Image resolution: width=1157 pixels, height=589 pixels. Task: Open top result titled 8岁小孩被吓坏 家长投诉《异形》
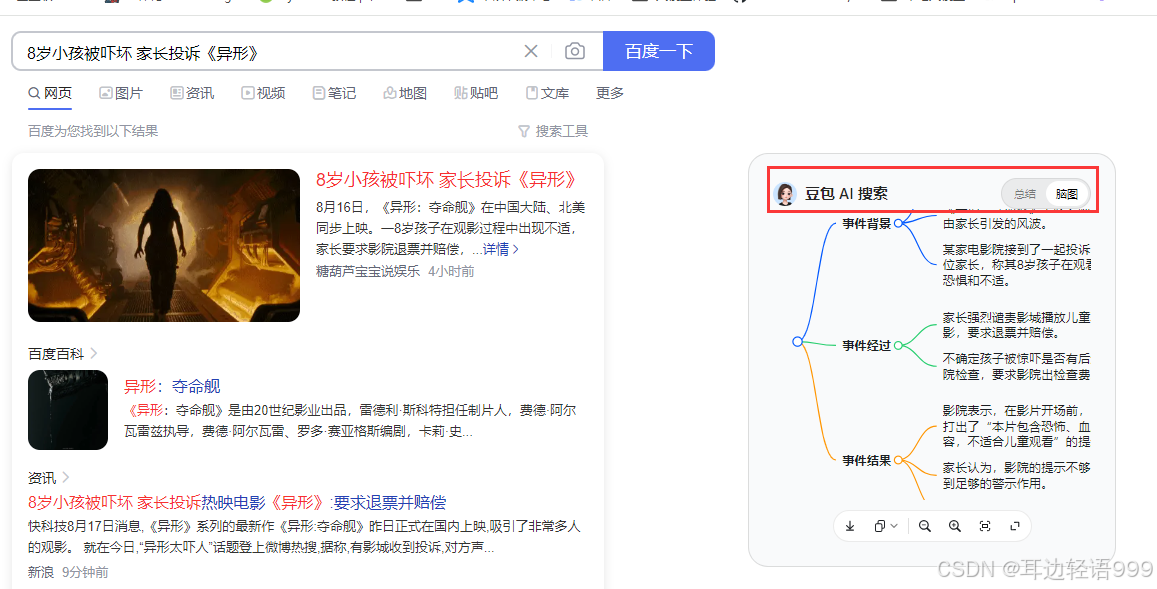446,179
